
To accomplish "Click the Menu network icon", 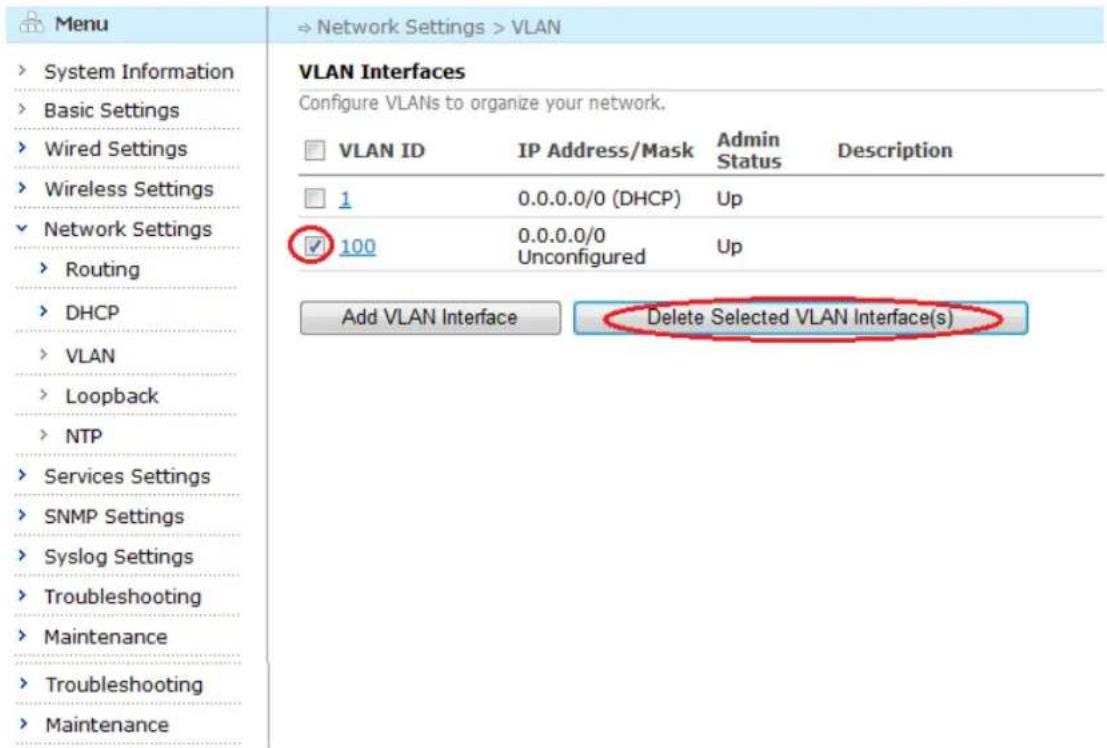I will point(31,23).
